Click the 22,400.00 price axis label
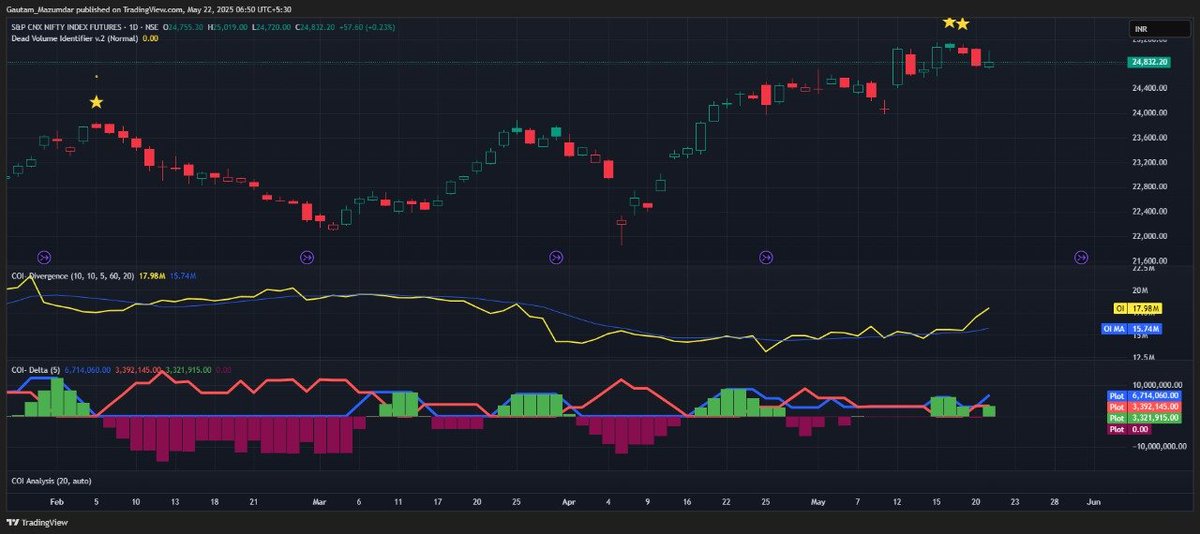This screenshot has height=534, width=1200. [x=1150, y=211]
